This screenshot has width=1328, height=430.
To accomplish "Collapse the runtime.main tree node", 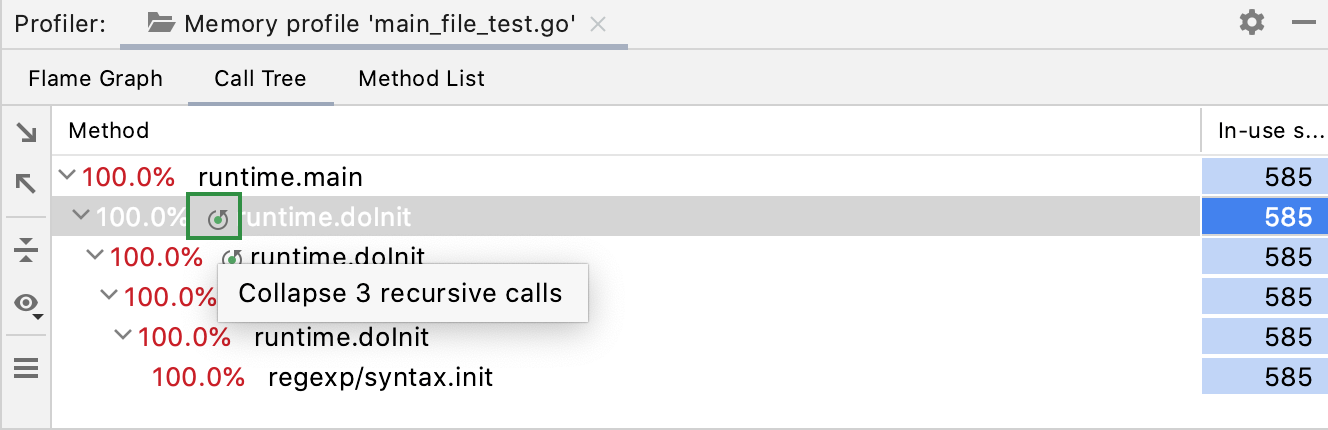I will pyautogui.click(x=67, y=177).
